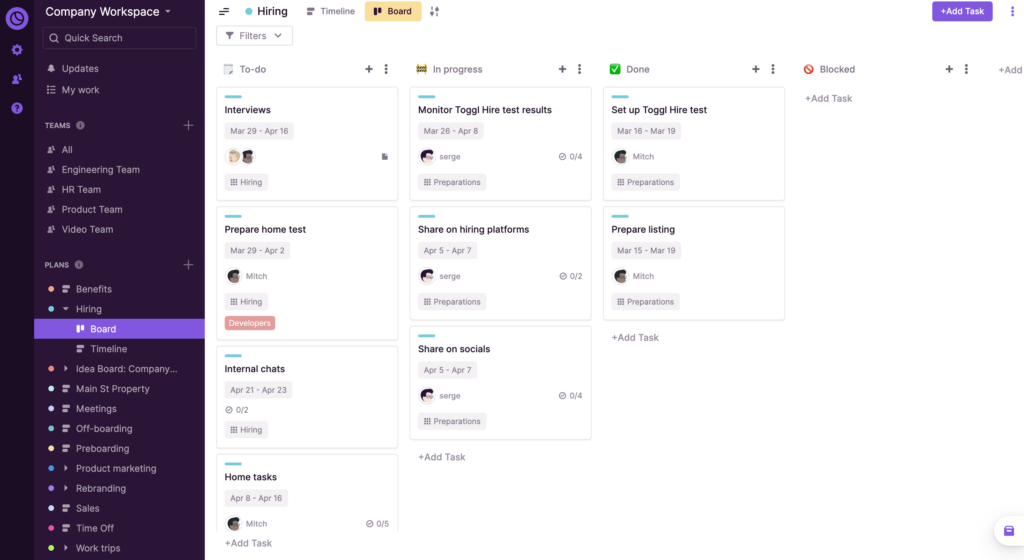Toggle the 0/4 checklist on Share on socials card
Image resolution: width=1024 pixels, height=560 pixels.
coord(570,396)
